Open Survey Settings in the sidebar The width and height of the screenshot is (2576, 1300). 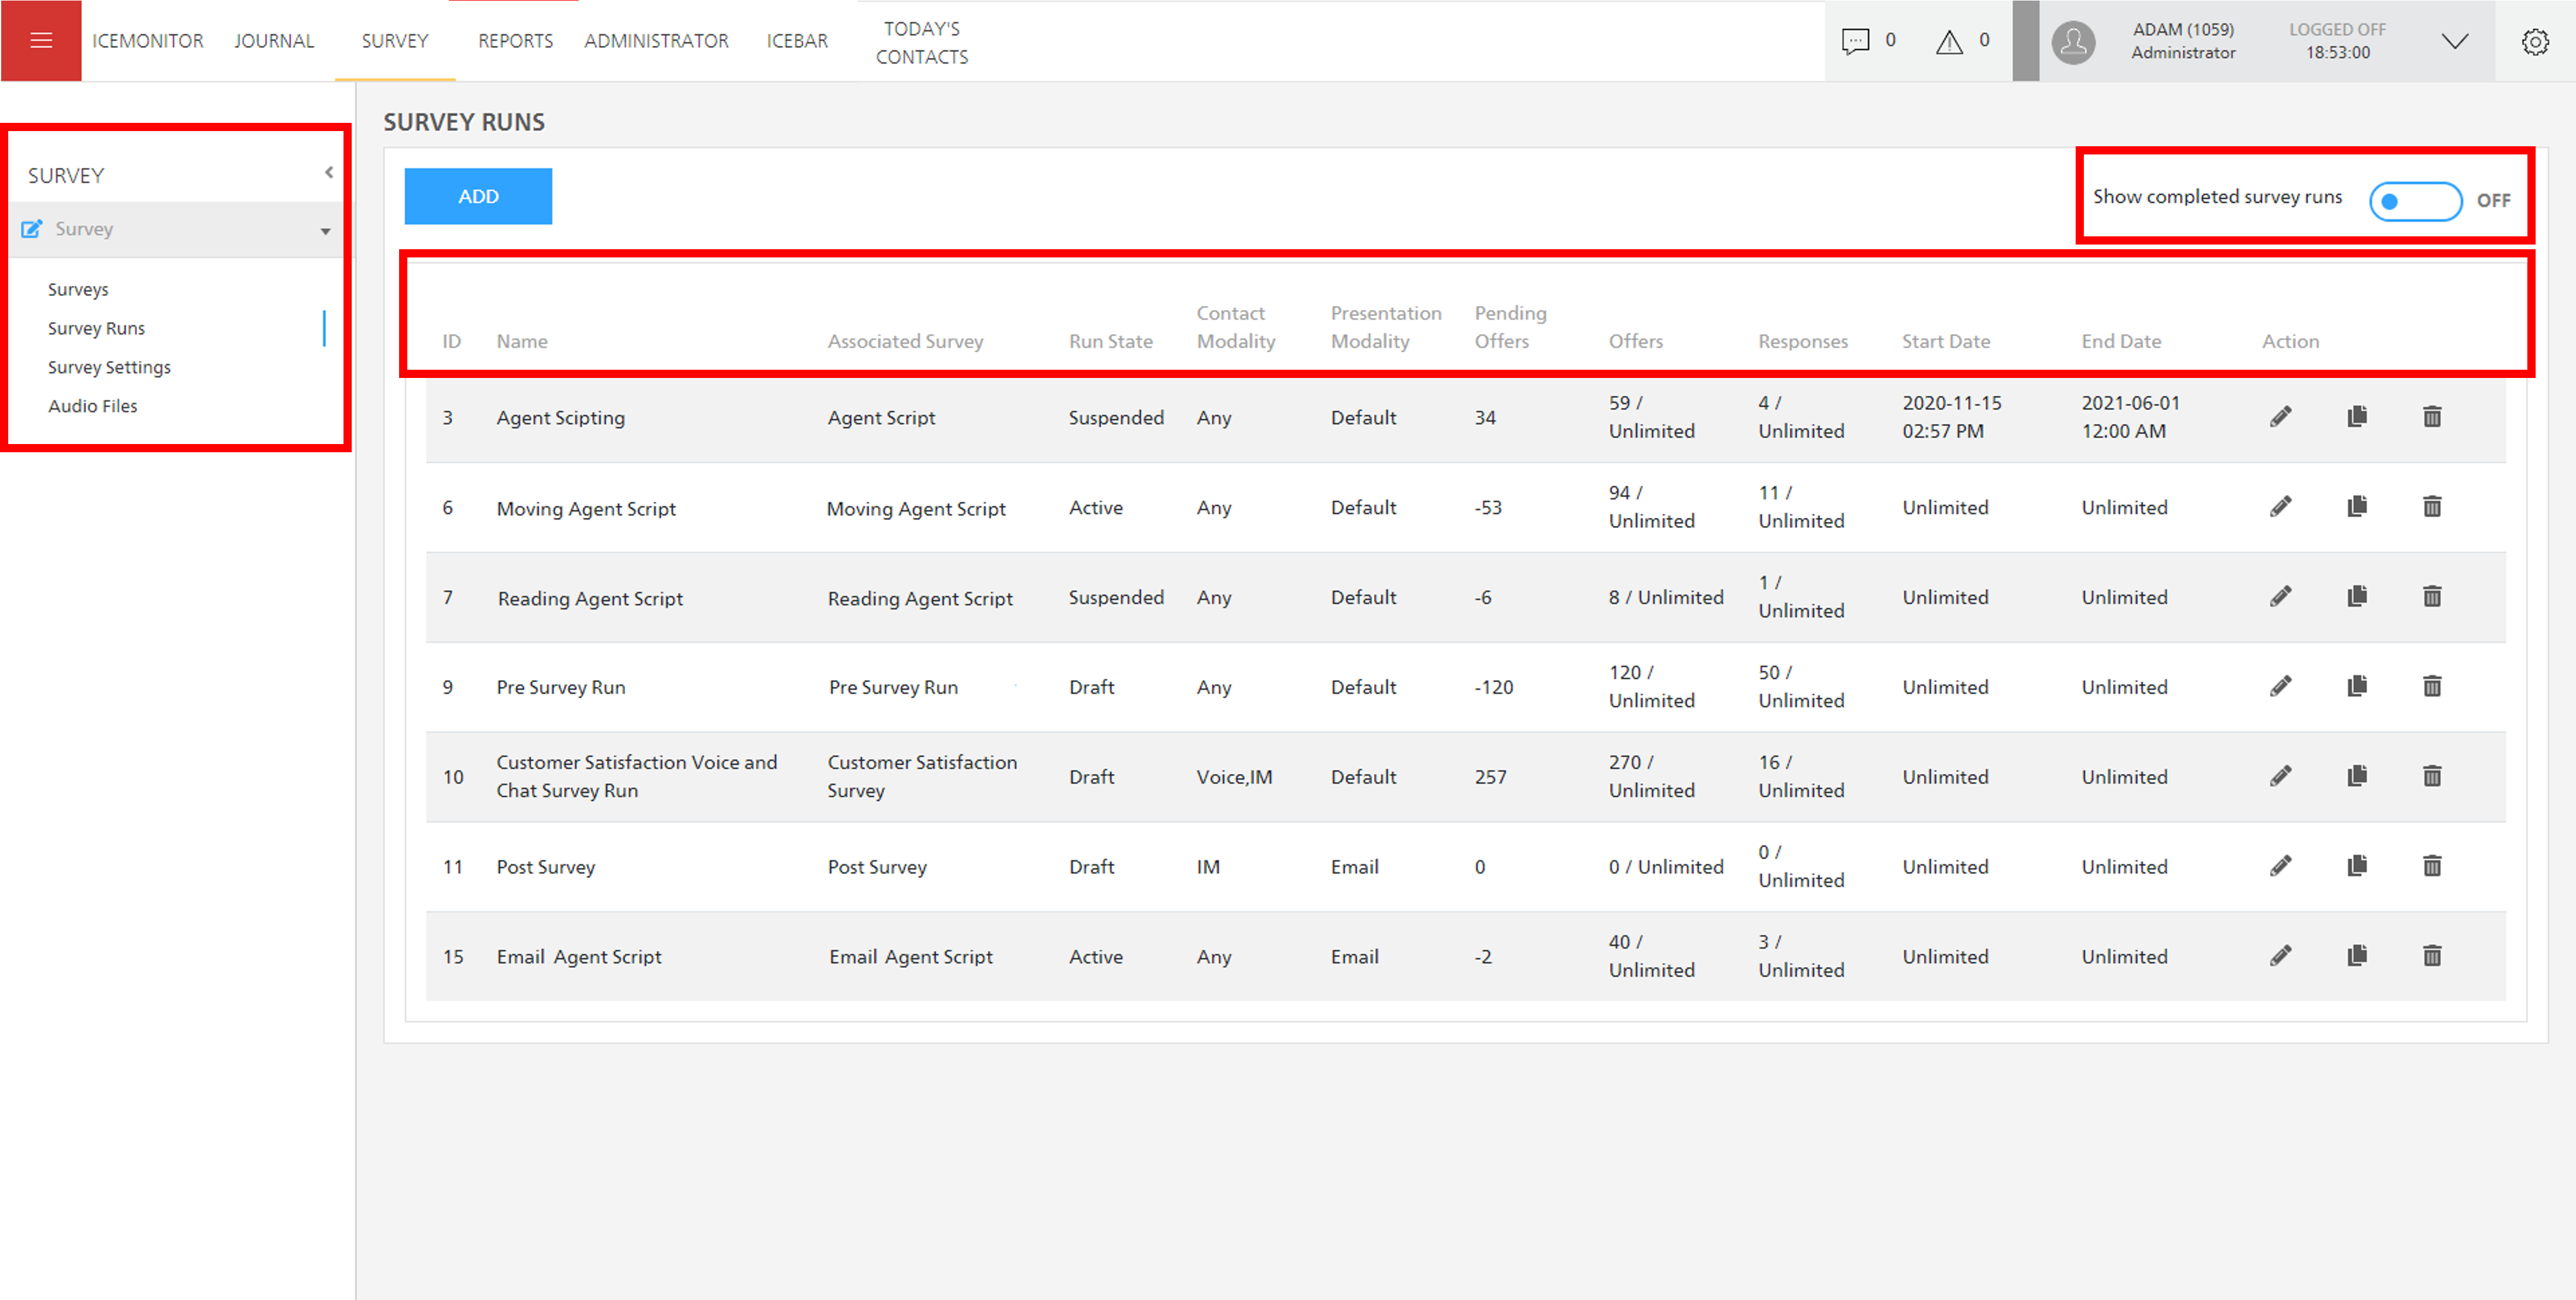(109, 367)
